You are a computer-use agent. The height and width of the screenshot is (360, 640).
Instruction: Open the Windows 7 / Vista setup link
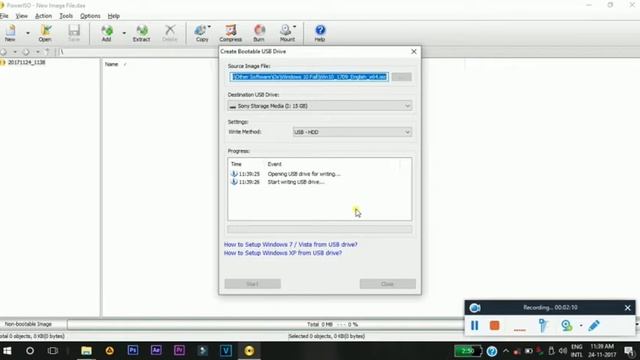click(291, 244)
